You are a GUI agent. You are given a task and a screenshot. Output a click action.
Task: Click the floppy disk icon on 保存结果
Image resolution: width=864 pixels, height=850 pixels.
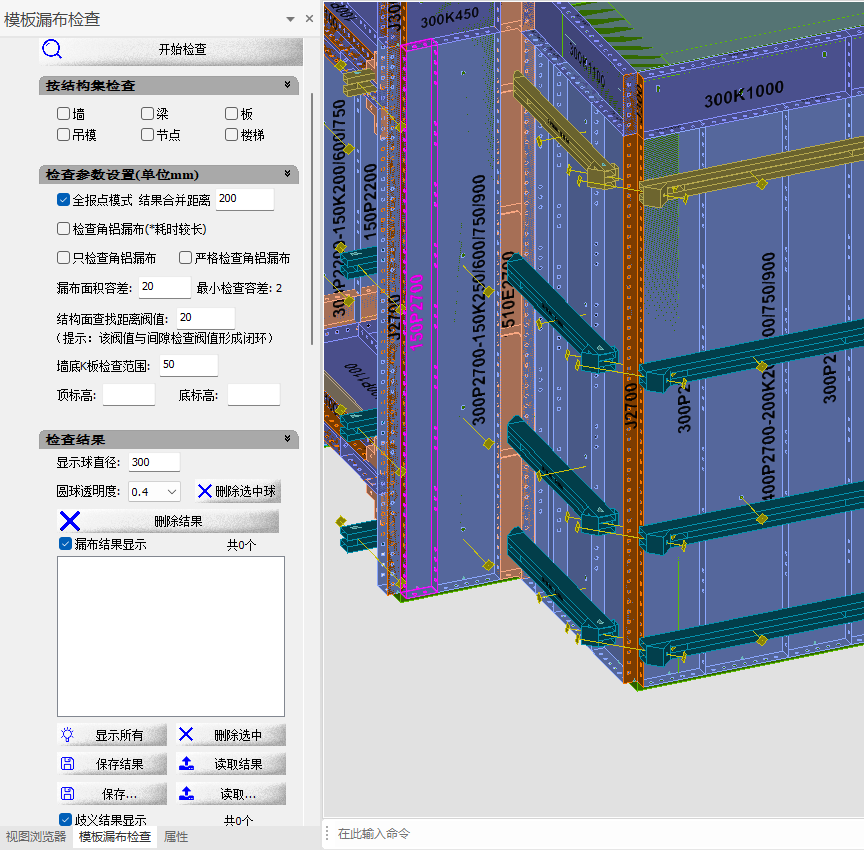coord(67,764)
